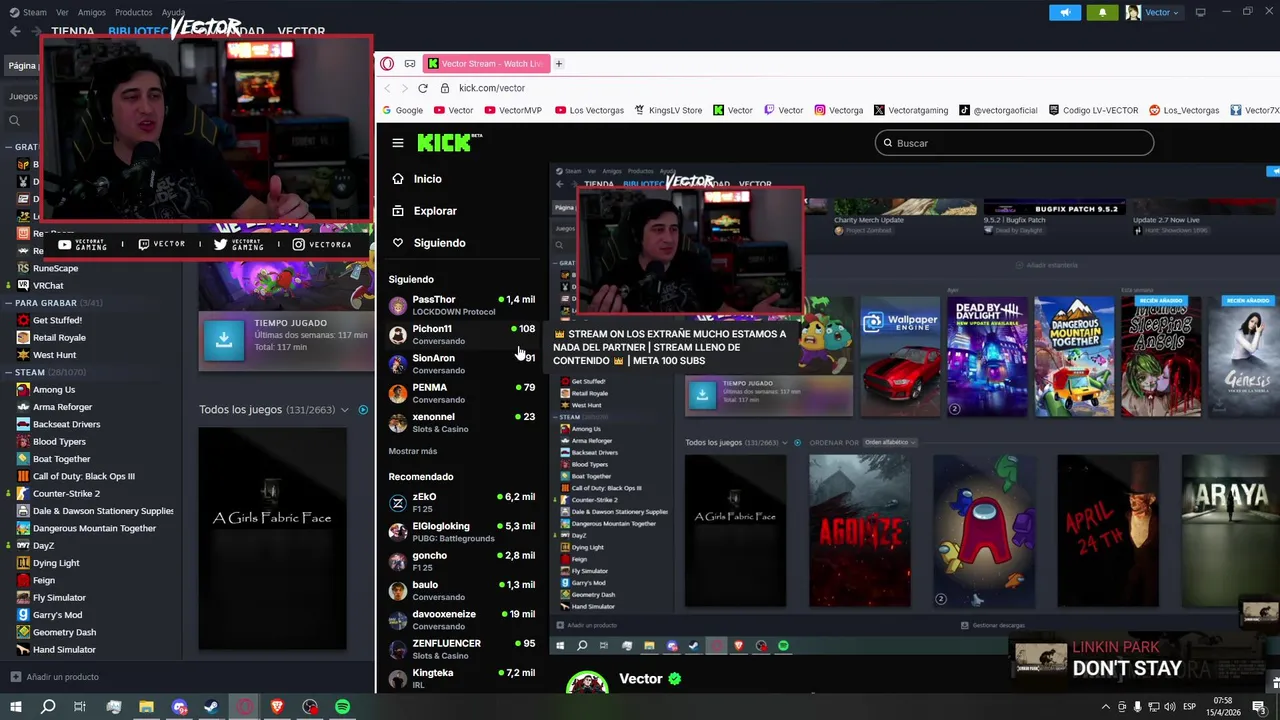Open the Kick hamburger menu
Viewport: 1280px width, 720px height.
coord(398,143)
